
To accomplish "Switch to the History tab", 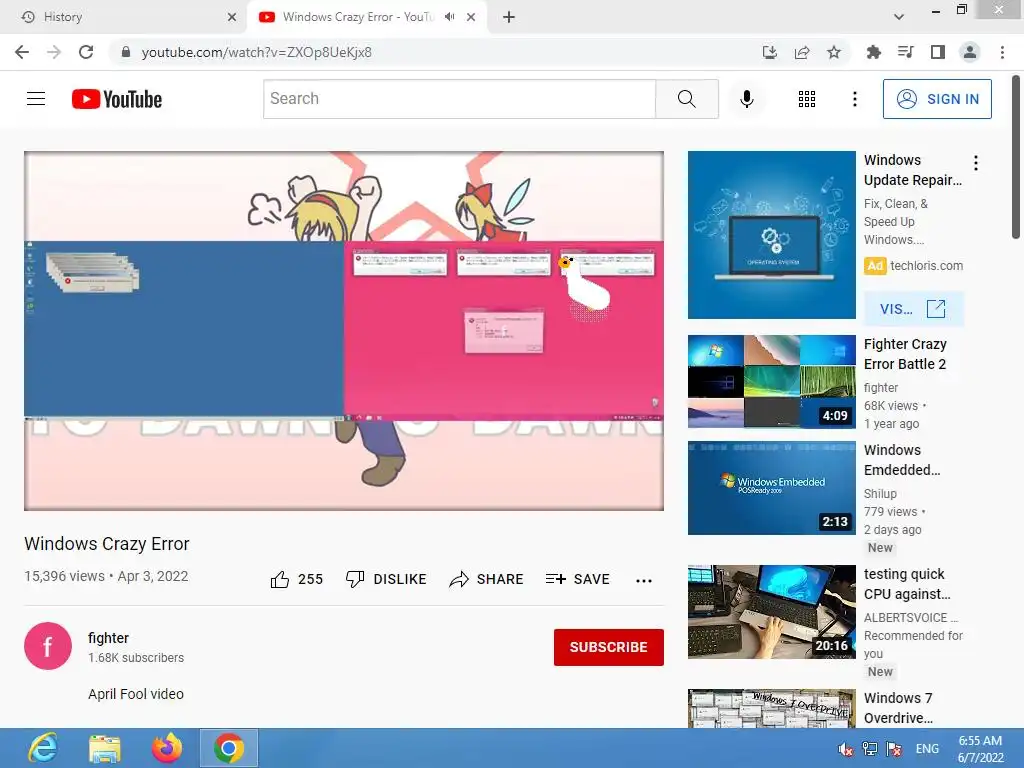I will [x=124, y=17].
